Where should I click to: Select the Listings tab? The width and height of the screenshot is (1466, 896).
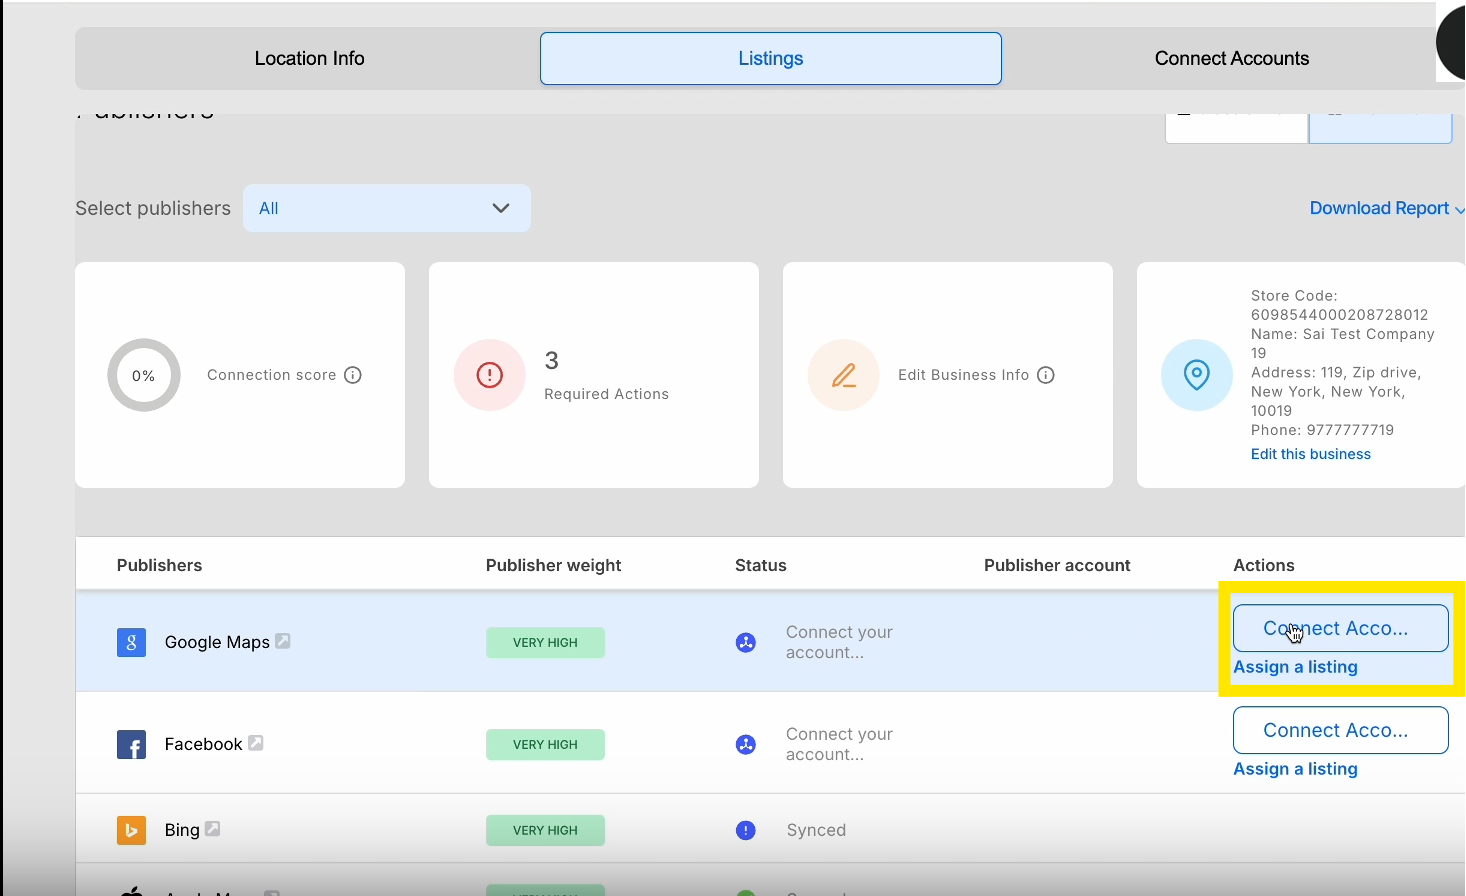tap(770, 59)
